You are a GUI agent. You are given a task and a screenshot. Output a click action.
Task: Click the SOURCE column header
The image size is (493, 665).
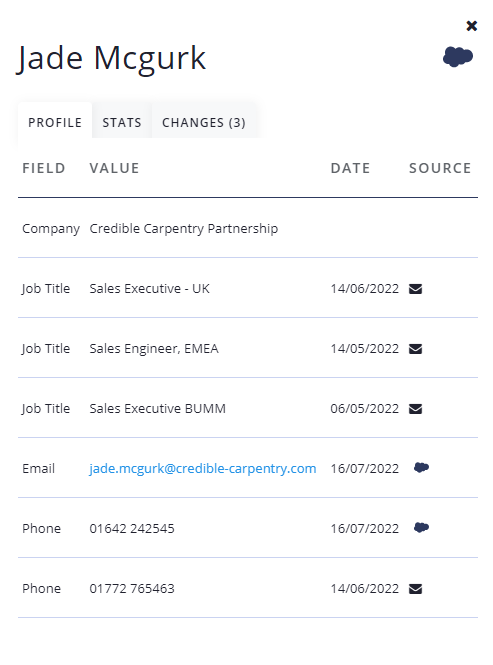pos(440,168)
